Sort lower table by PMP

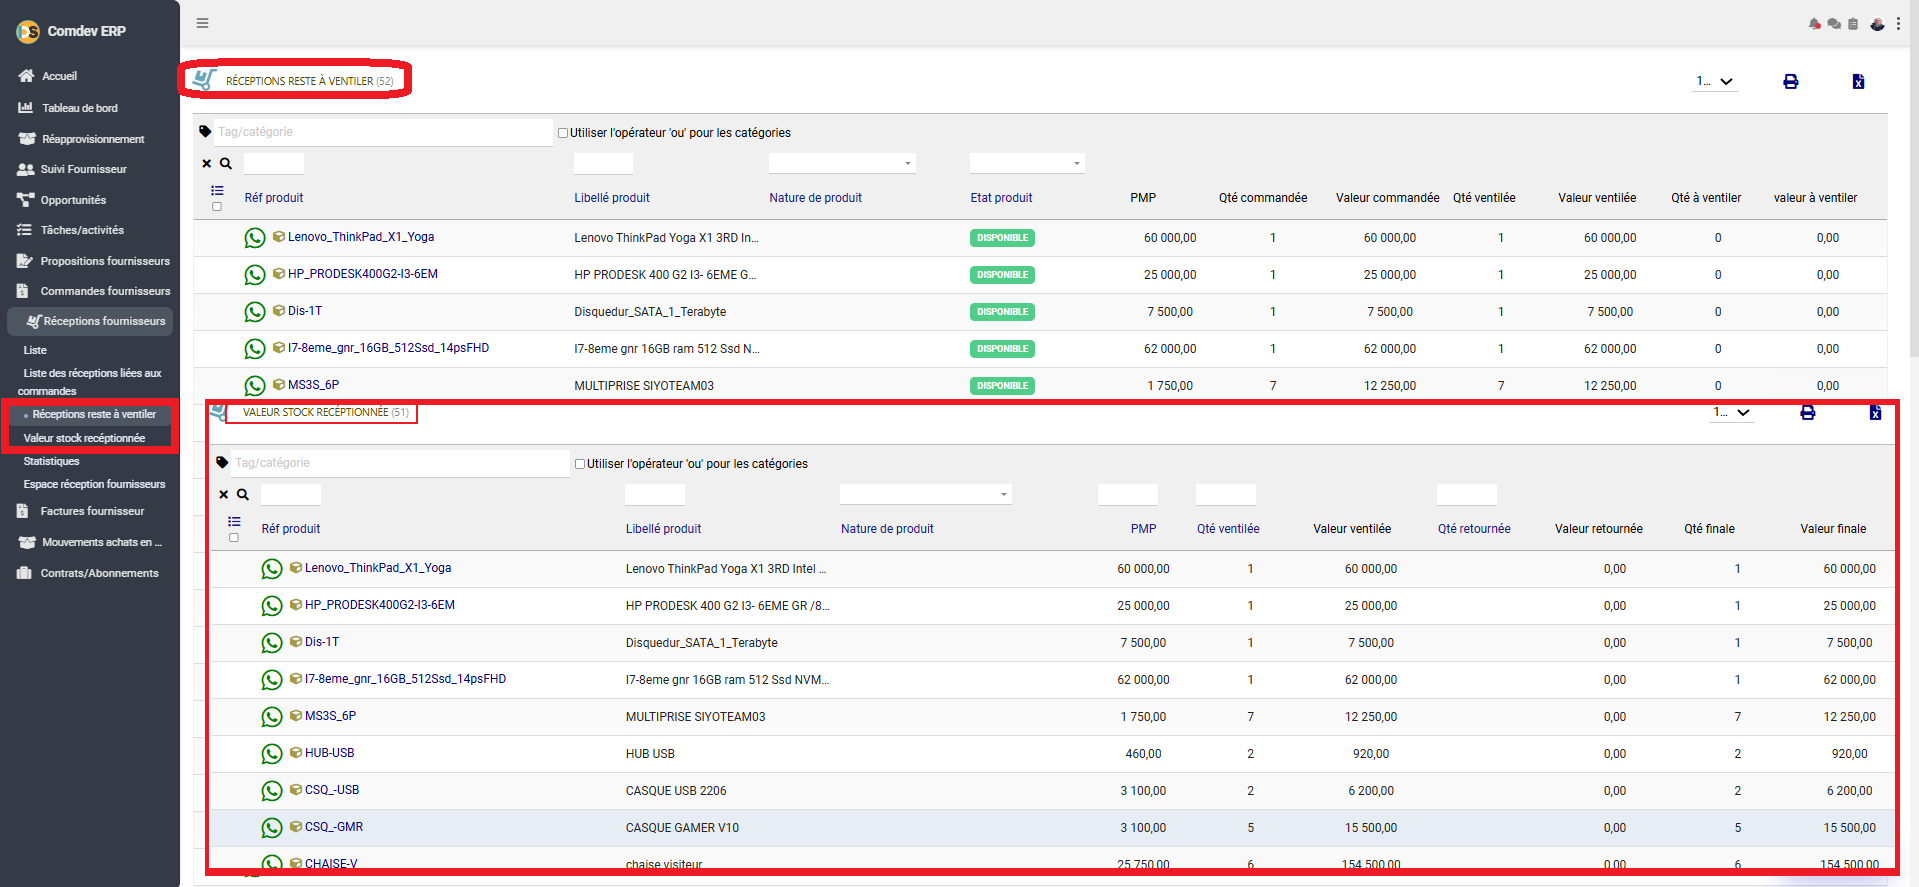click(x=1143, y=529)
